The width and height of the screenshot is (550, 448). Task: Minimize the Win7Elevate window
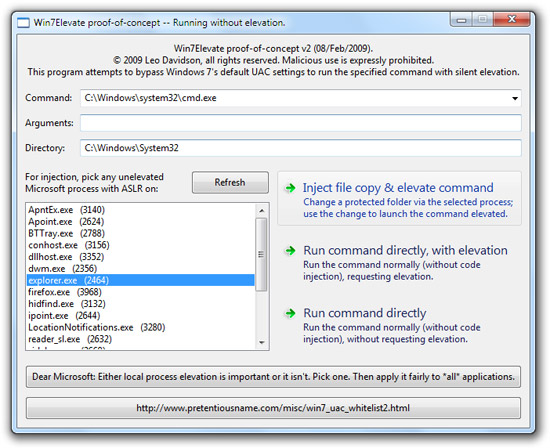(x=461, y=20)
